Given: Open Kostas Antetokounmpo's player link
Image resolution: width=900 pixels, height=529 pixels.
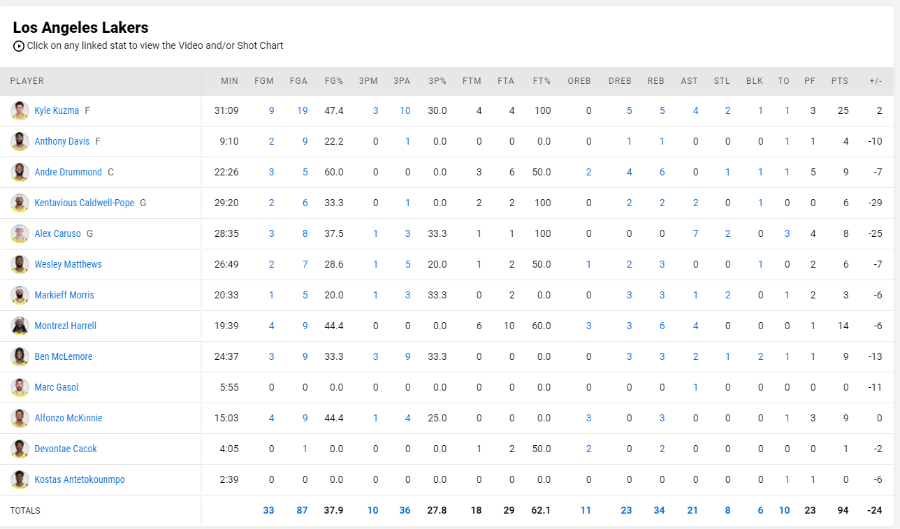Looking at the screenshot, I should [x=79, y=479].
